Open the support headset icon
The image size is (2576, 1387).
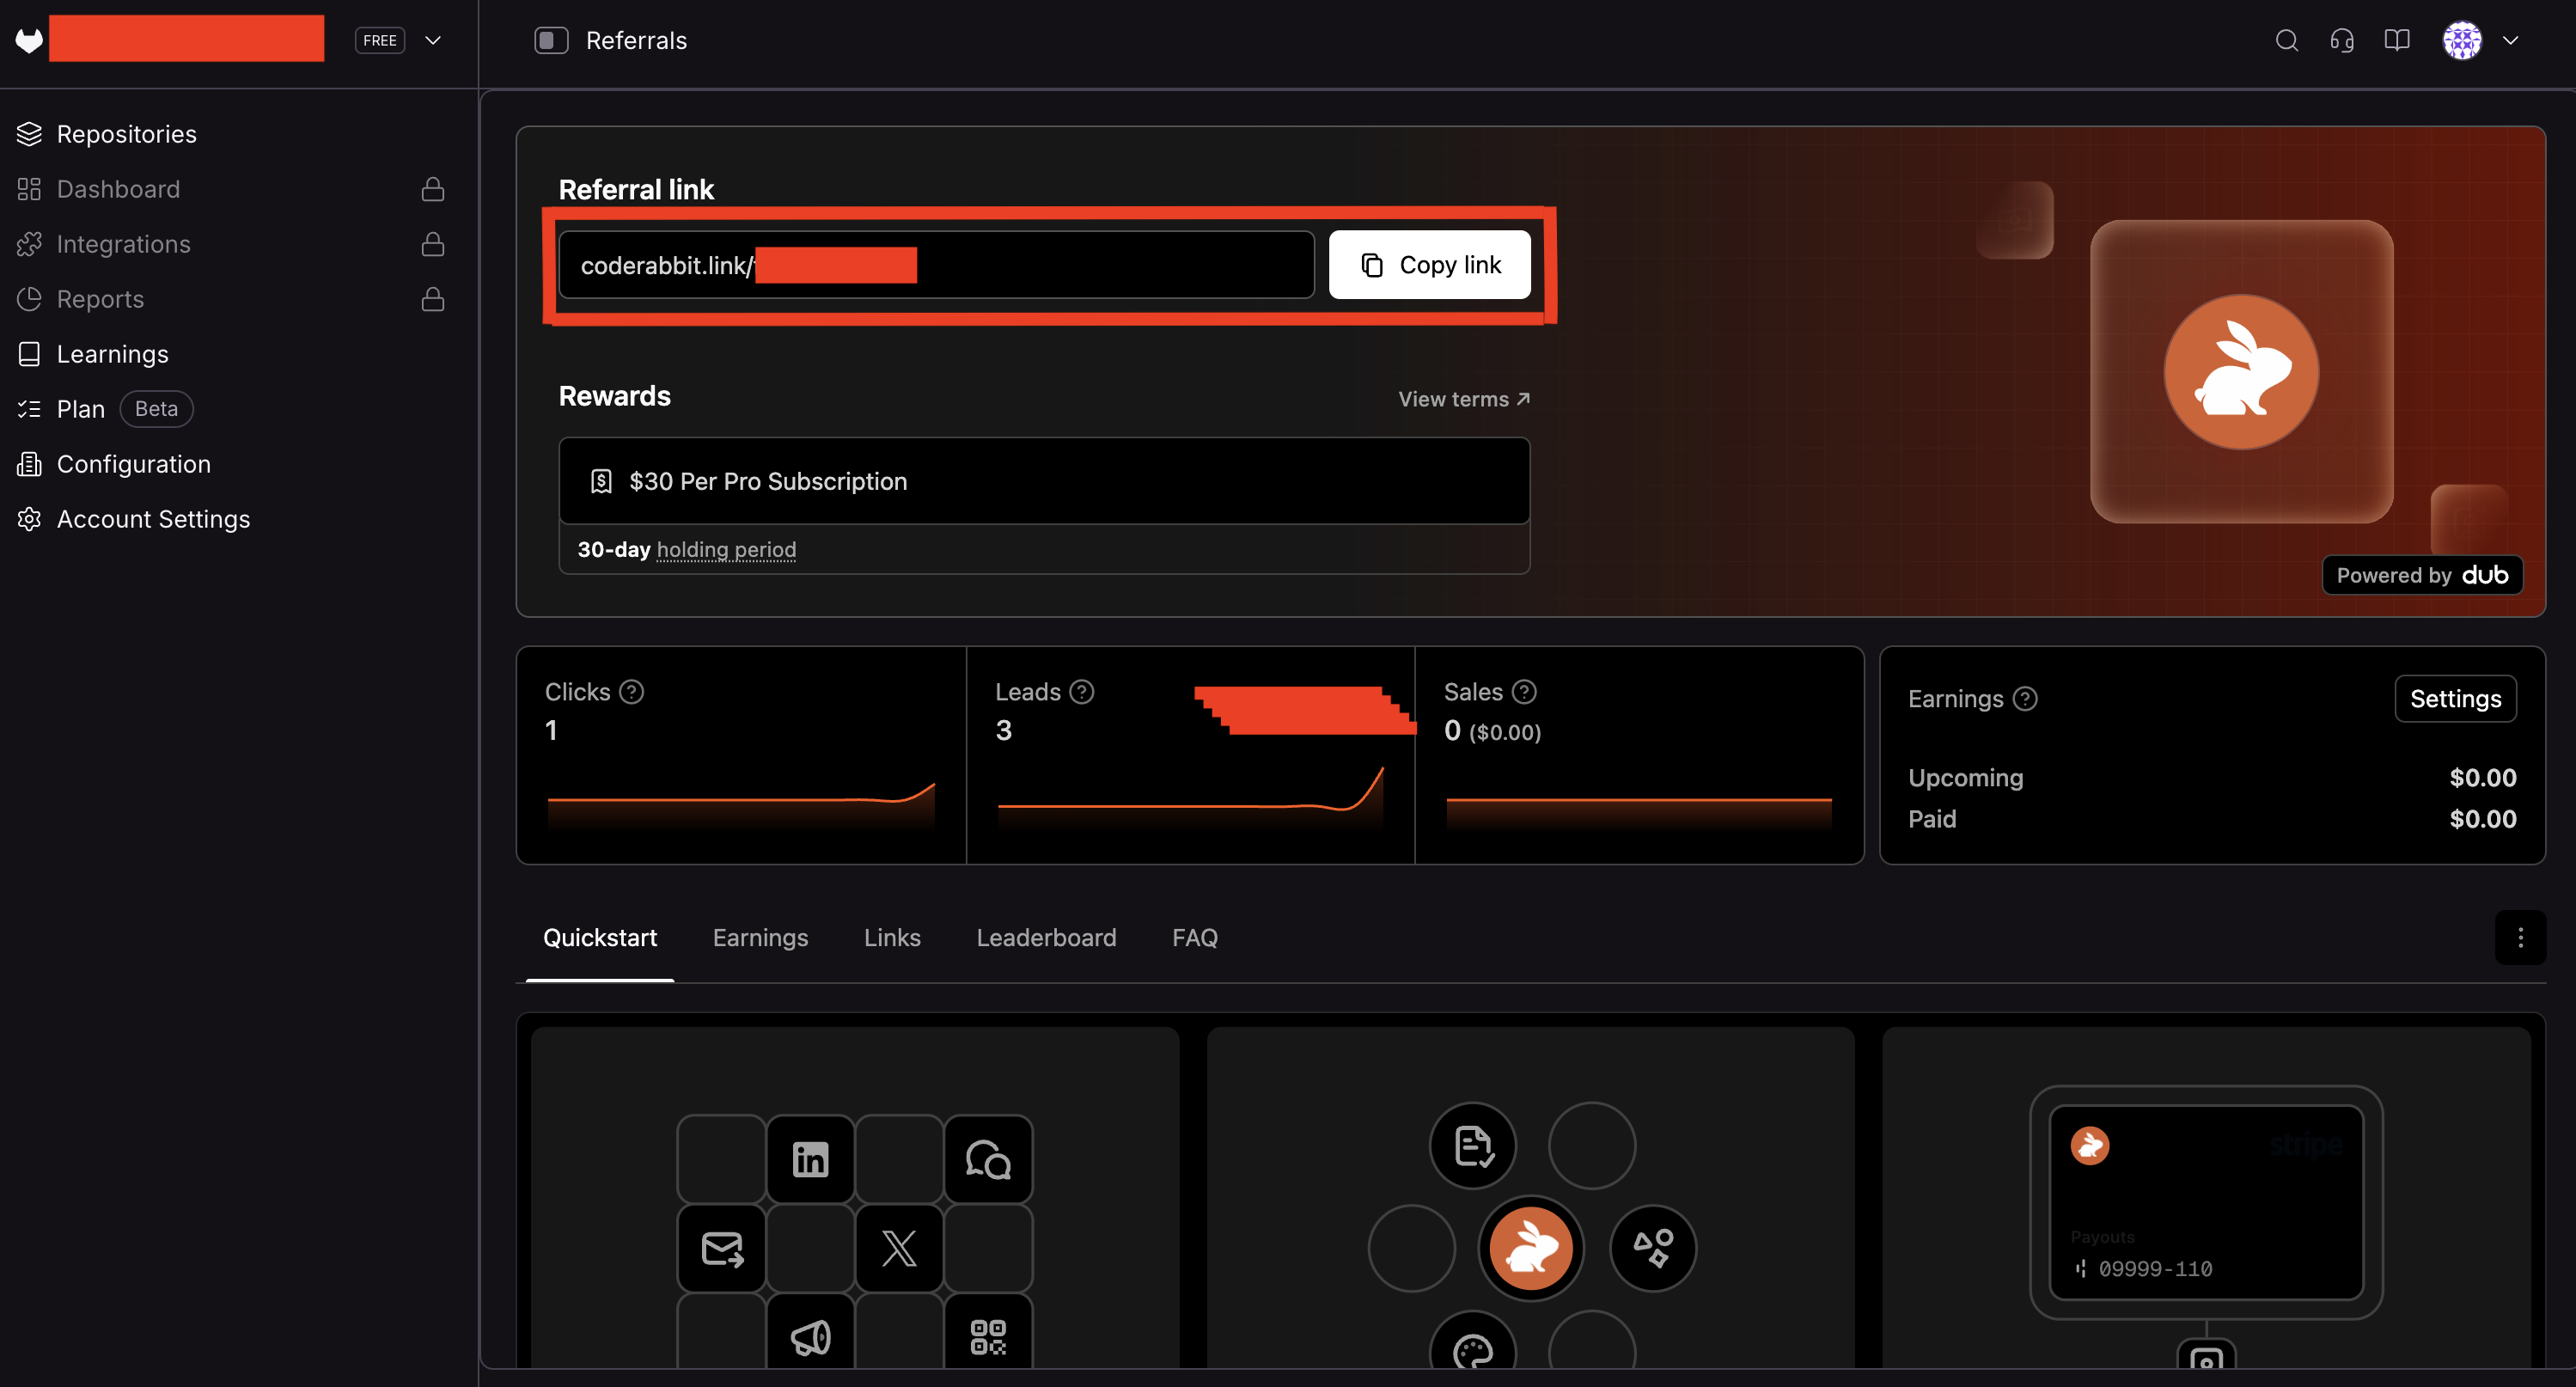click(x=2341, y=40)
